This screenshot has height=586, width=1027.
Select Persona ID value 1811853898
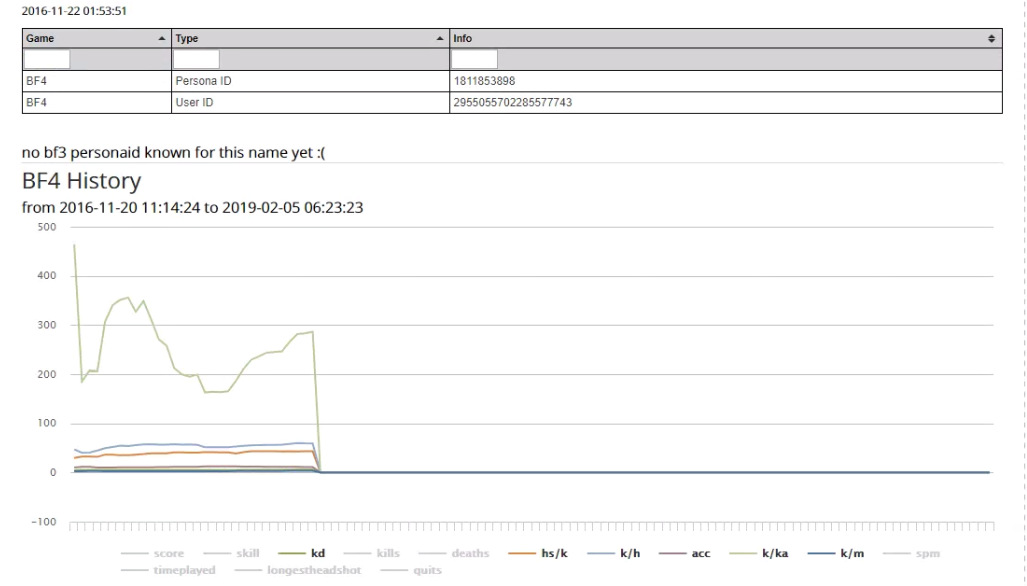(484, 81)
